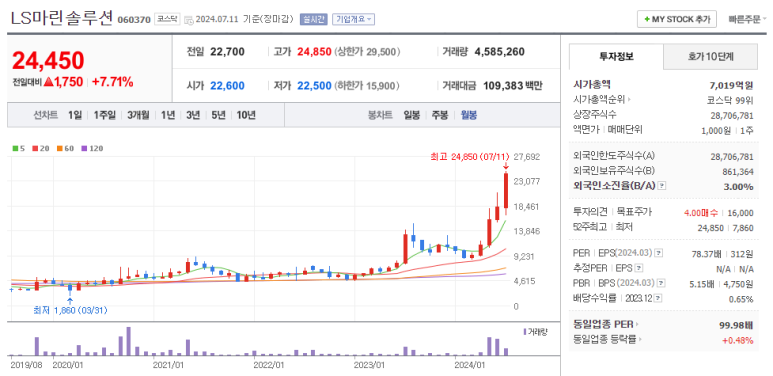
Task: Click the 시가 value 22,600
Action: (x=227, y=86)
